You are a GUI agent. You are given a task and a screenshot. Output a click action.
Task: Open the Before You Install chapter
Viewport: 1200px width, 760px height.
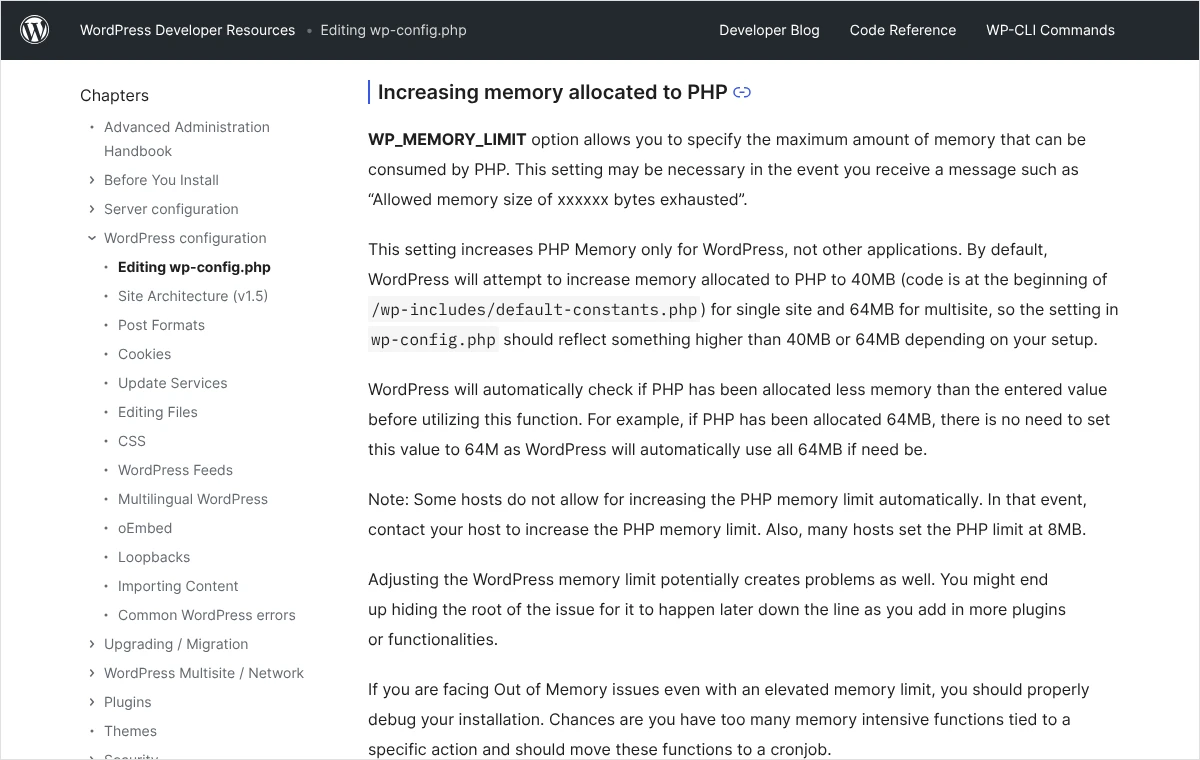[161, 180]
